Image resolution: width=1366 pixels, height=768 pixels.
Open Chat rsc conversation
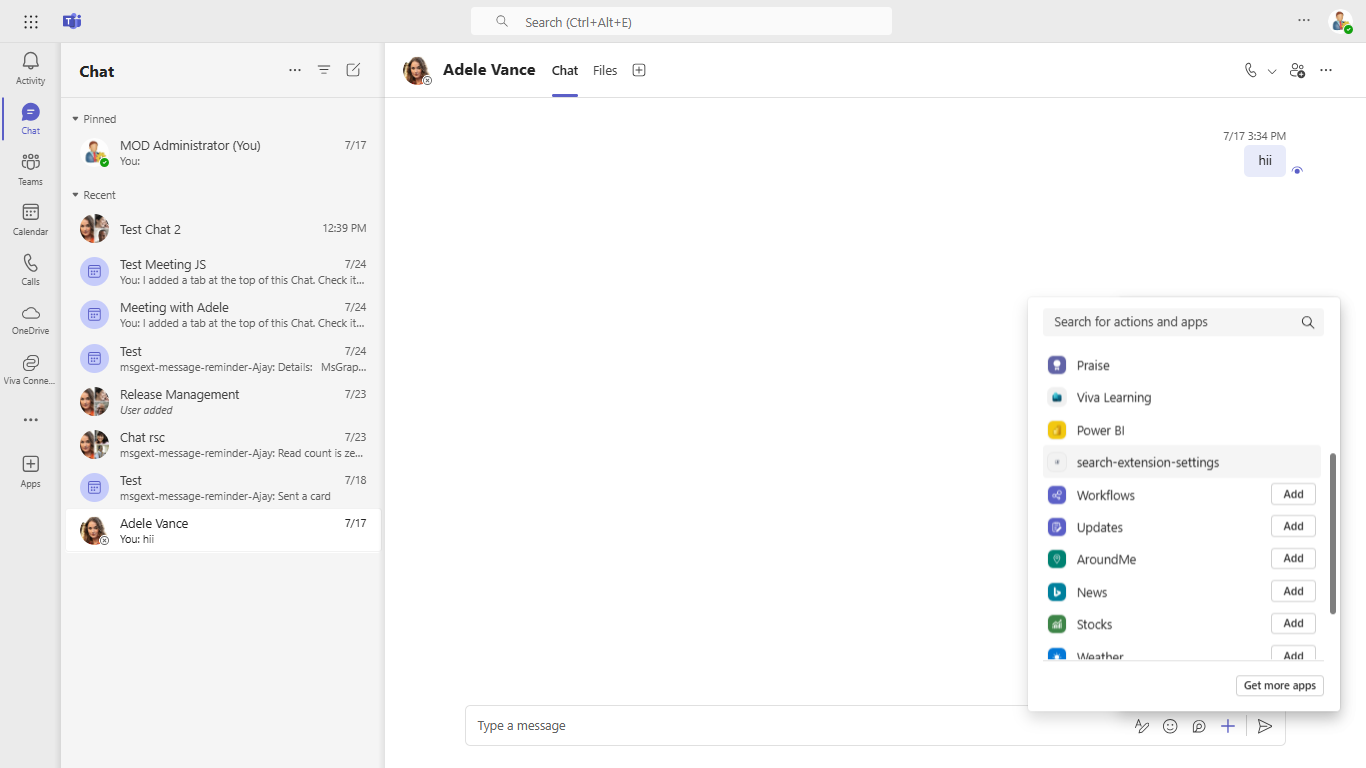[223, 444]
